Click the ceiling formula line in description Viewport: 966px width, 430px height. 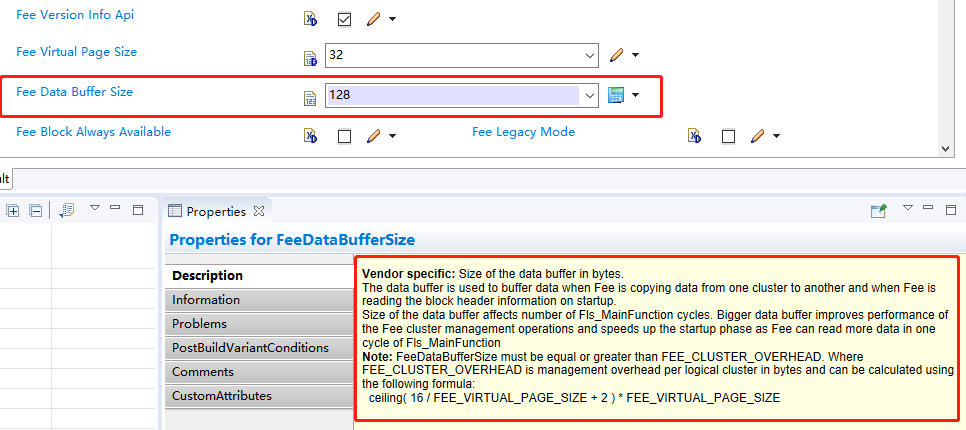point(574,398)
